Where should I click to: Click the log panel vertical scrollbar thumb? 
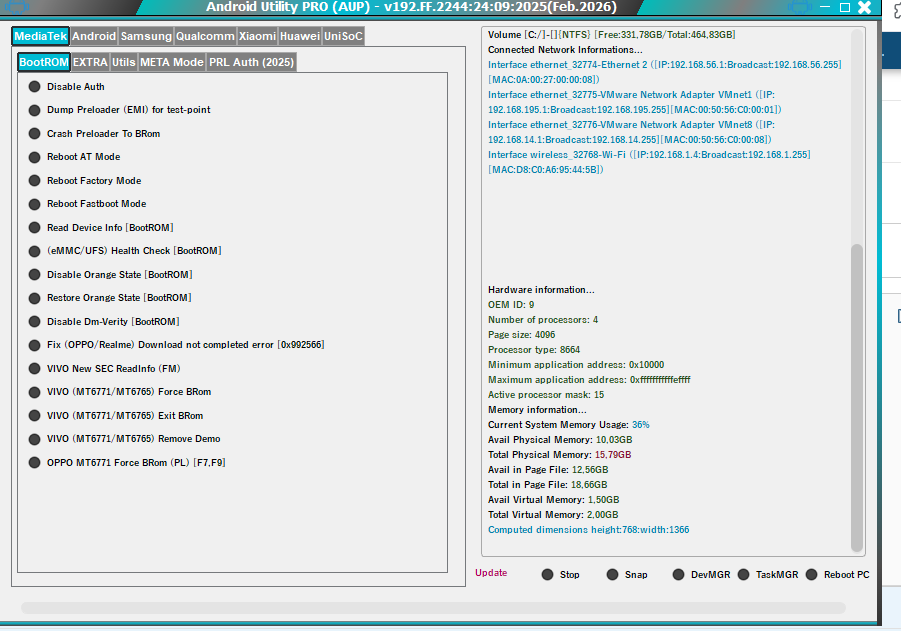857,398
